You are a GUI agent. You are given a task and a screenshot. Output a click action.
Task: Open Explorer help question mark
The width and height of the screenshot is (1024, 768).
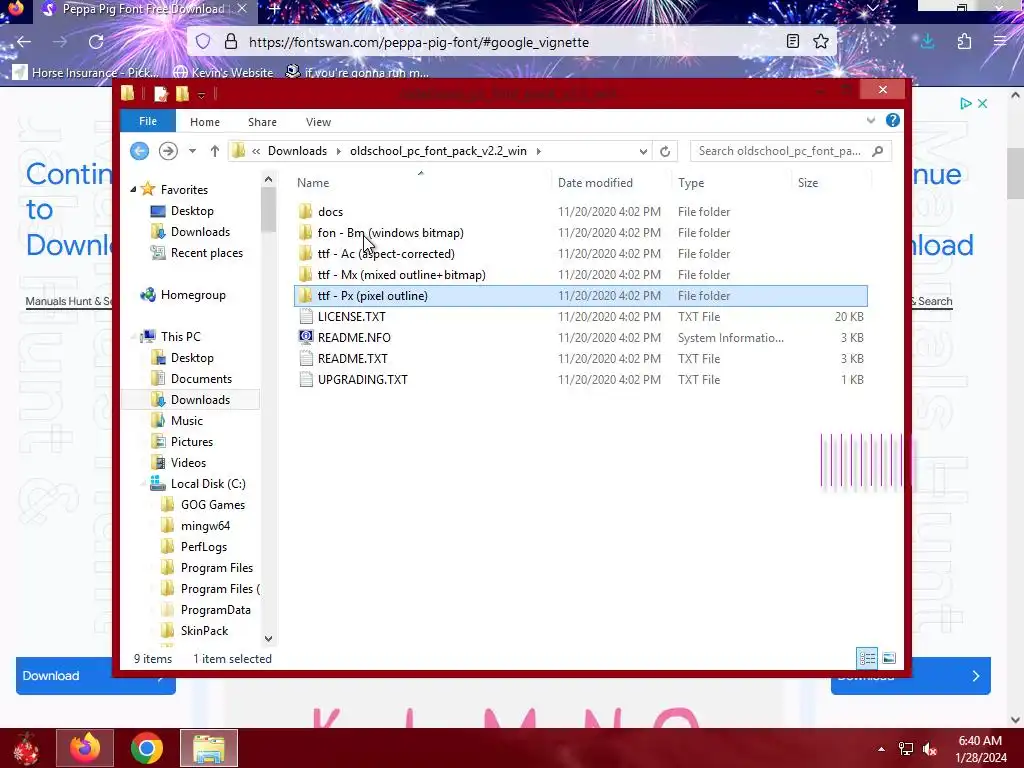893,120
